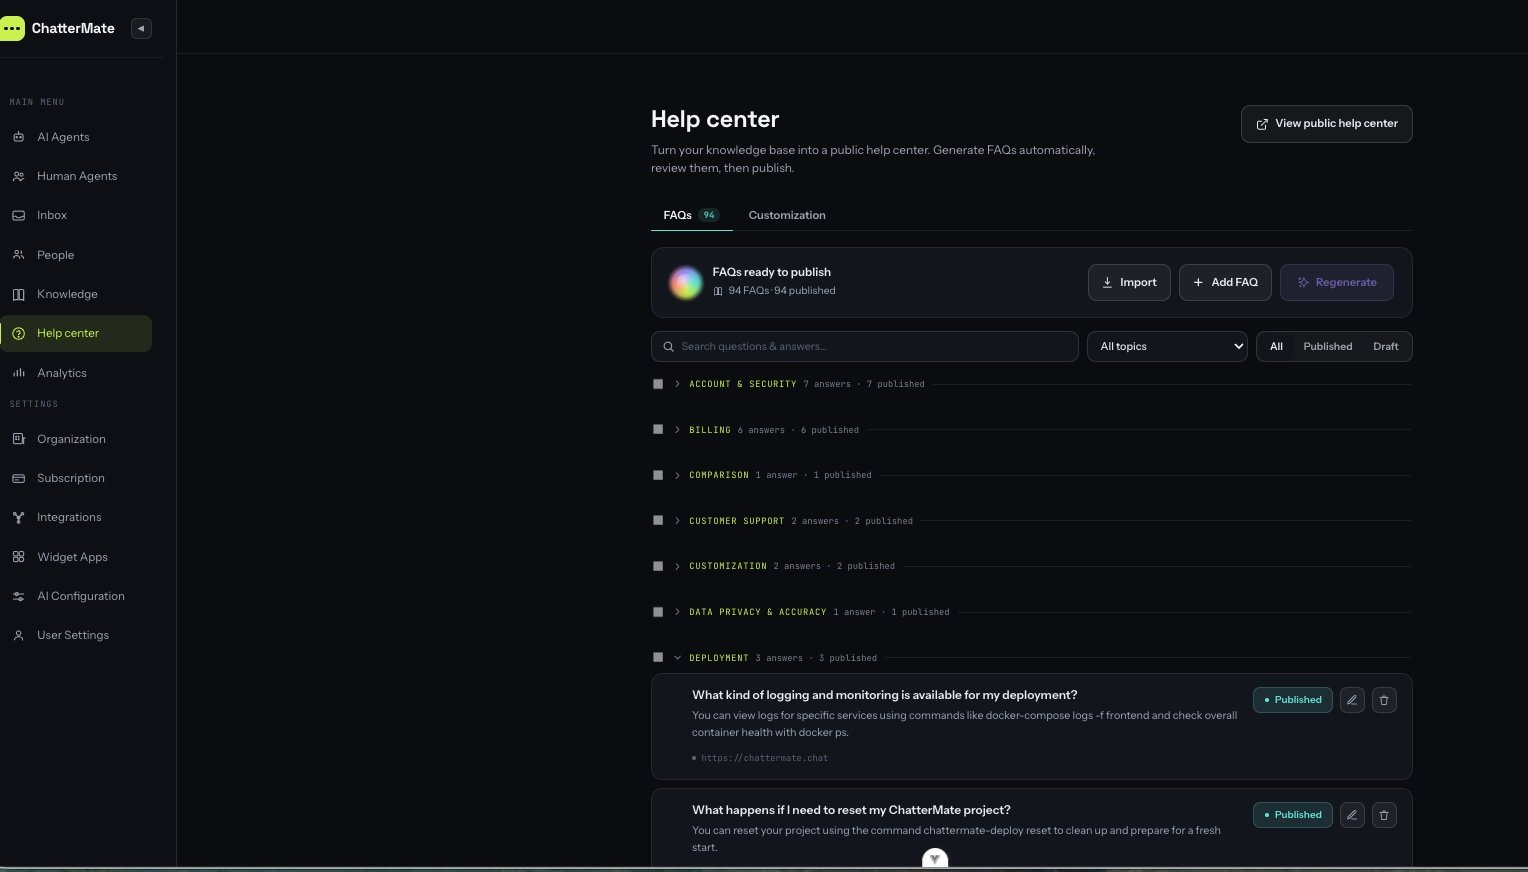Expand the Data Privacy & Accuracy chevron
The width and height of the screenshot is (1528, 872).
[677, 612]
